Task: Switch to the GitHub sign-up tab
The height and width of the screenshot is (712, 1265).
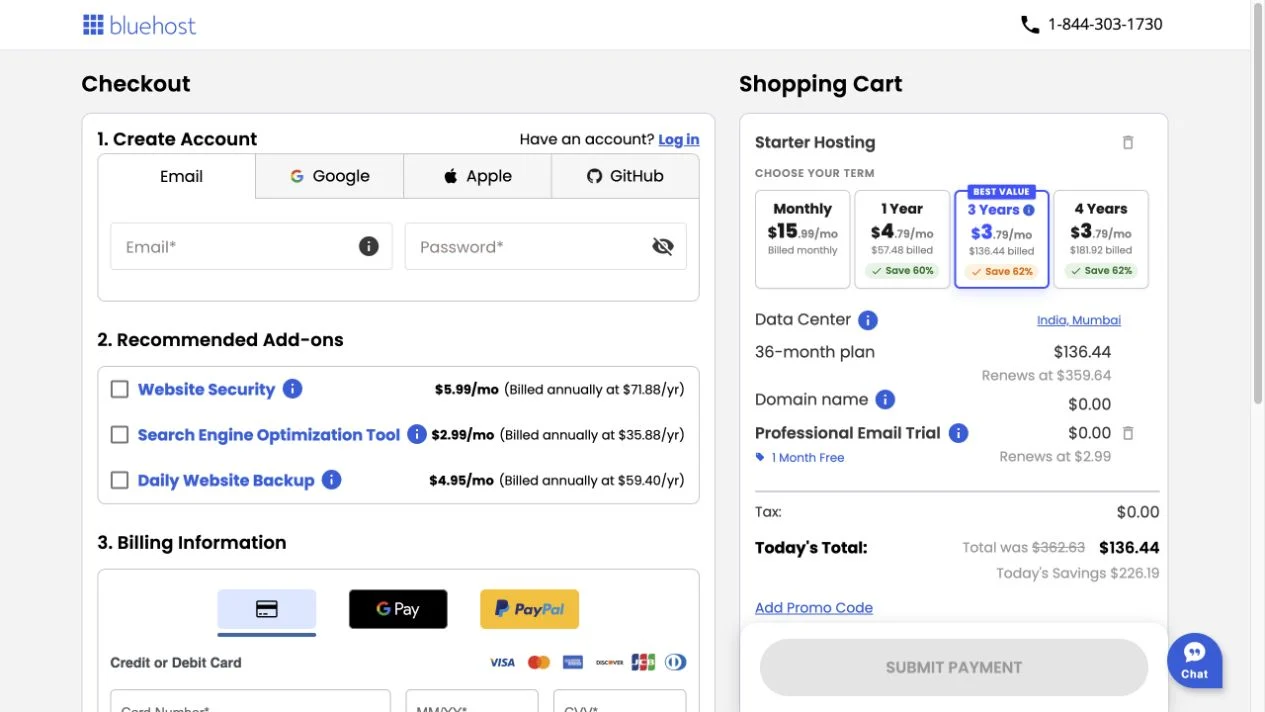Action: tap(625, 176)
